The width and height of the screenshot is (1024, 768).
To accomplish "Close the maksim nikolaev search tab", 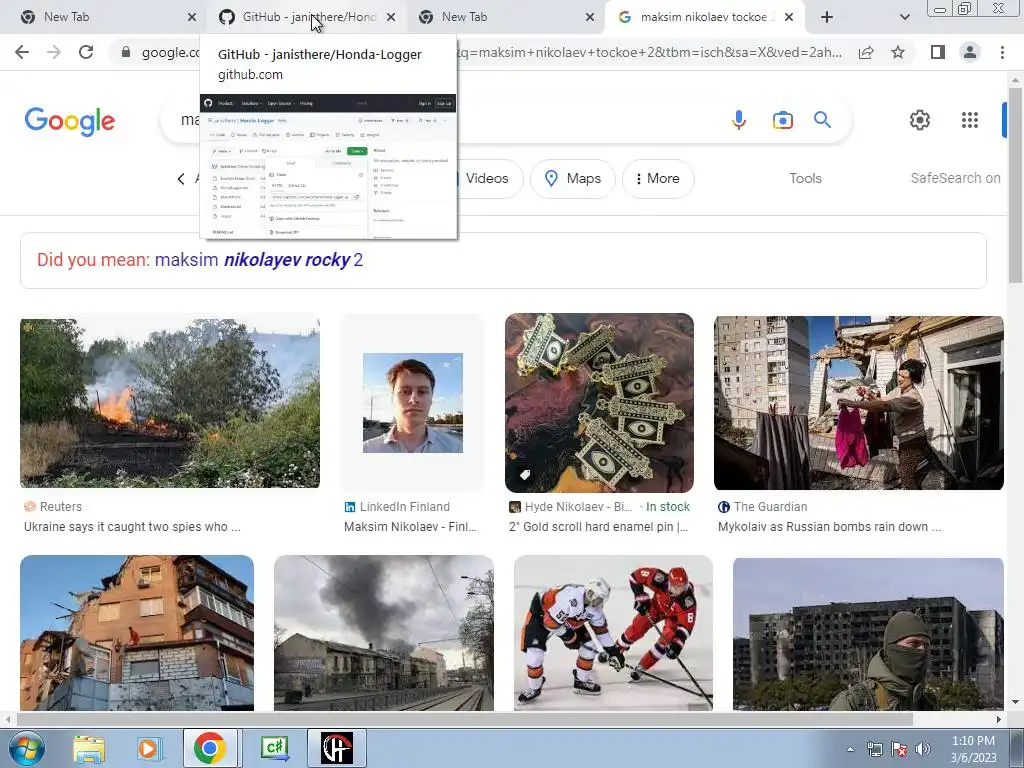I will (x=789, y=17).
